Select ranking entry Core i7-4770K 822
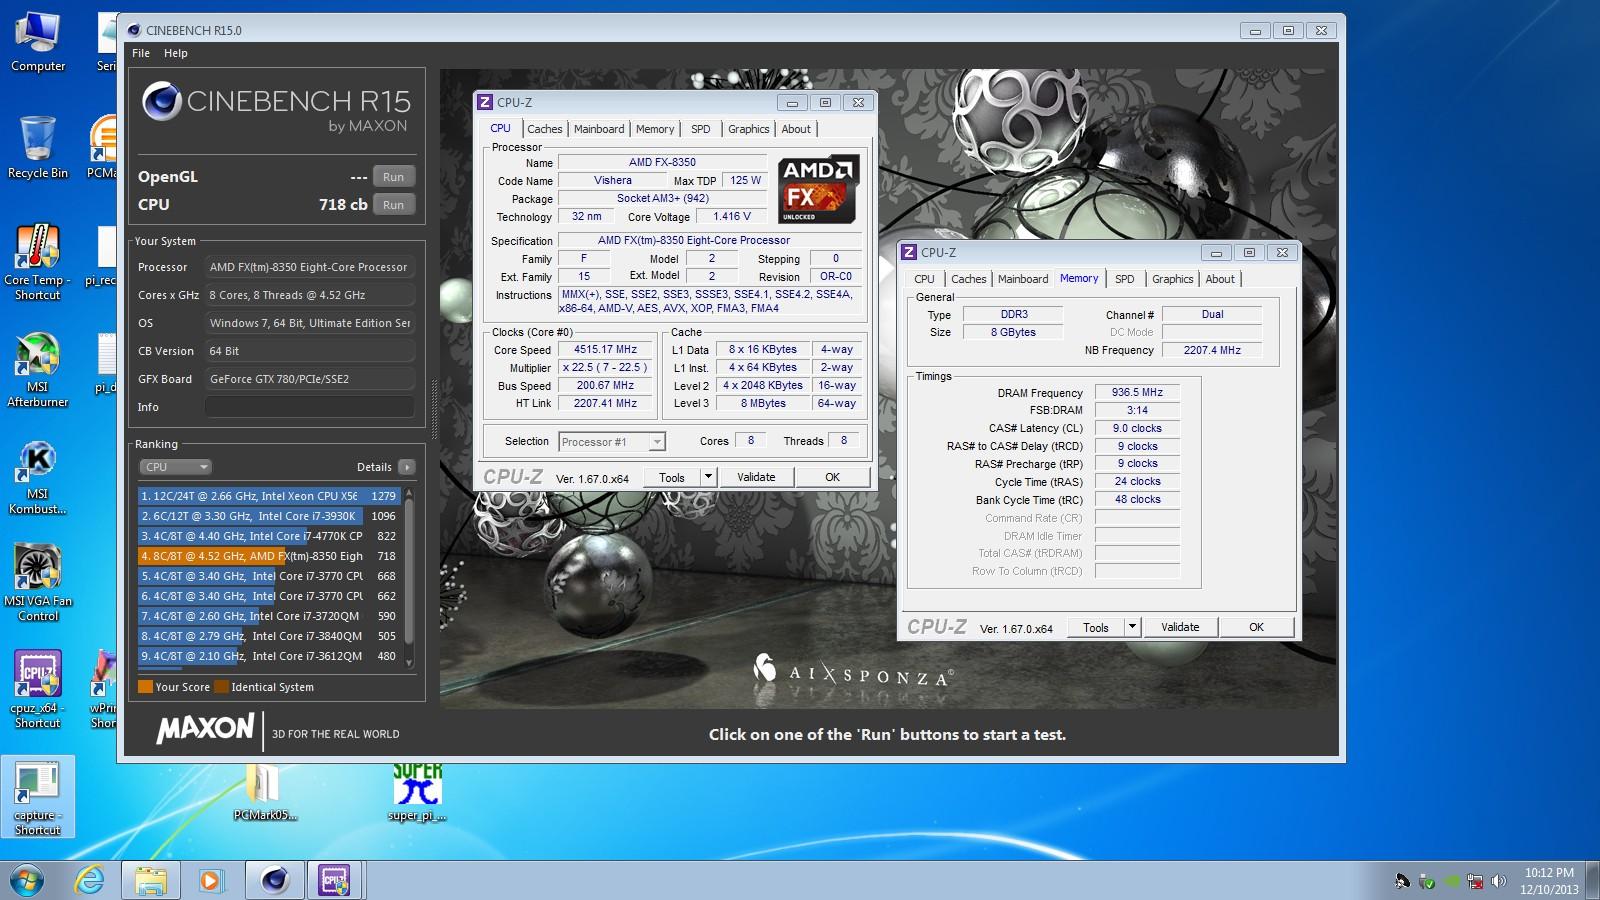This screenshot has height=900, width=1600. coord(268,536)
